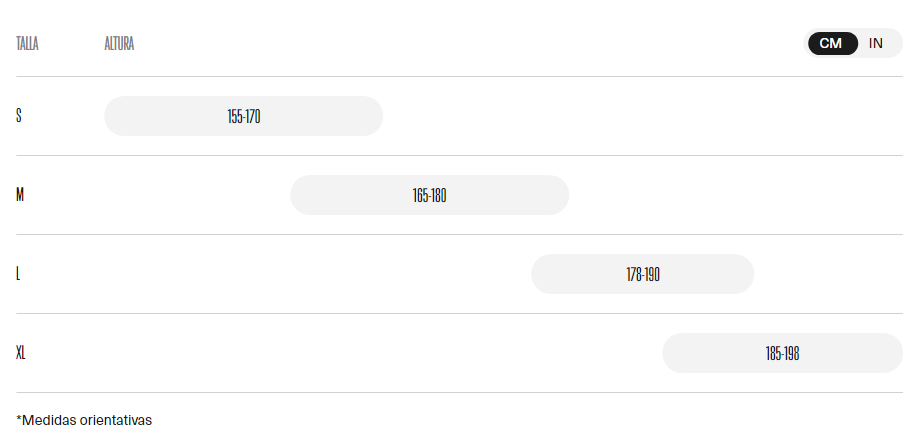Screen dimensions: 920x443
Task: Click the ALTURA column header
Action: [x=119, y=44]
